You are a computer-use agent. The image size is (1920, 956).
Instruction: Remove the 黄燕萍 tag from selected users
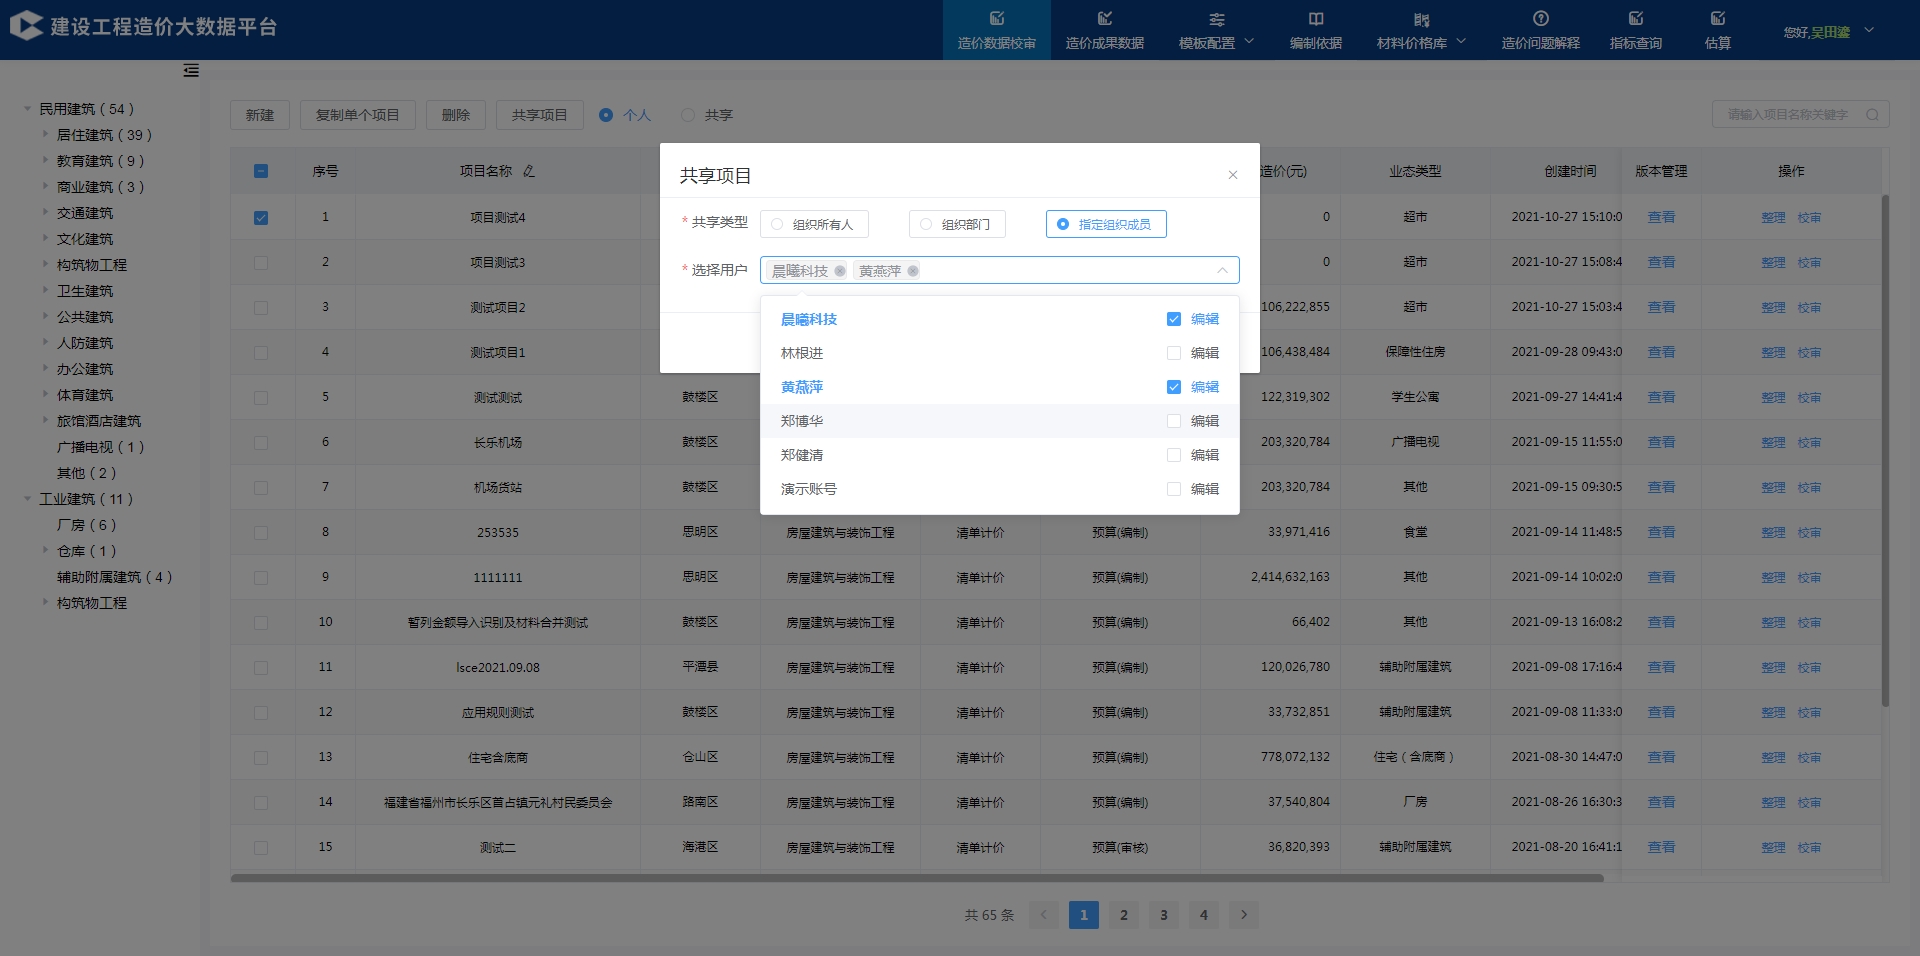click(913, 271)
